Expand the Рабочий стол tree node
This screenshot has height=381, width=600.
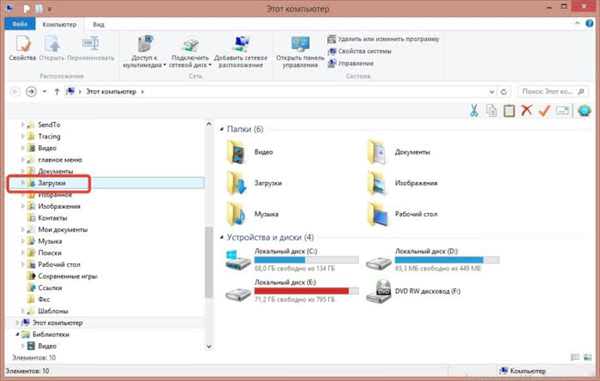click(x=23, y=264)
